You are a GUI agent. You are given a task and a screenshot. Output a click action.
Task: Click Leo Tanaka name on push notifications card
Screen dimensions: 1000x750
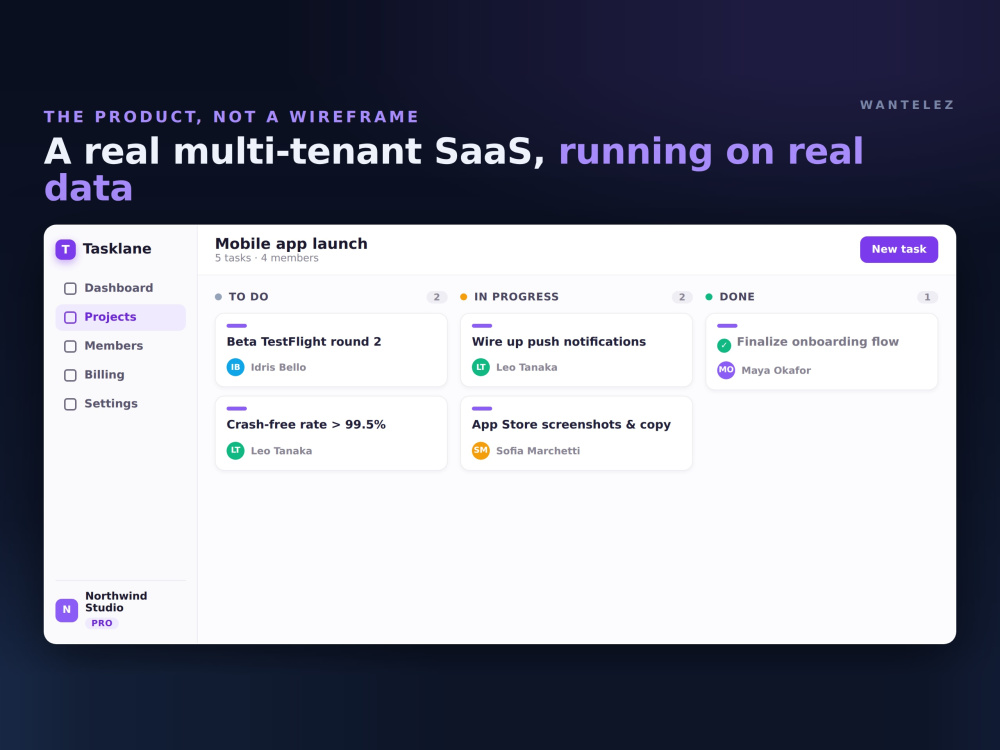[x=526, y=367]
